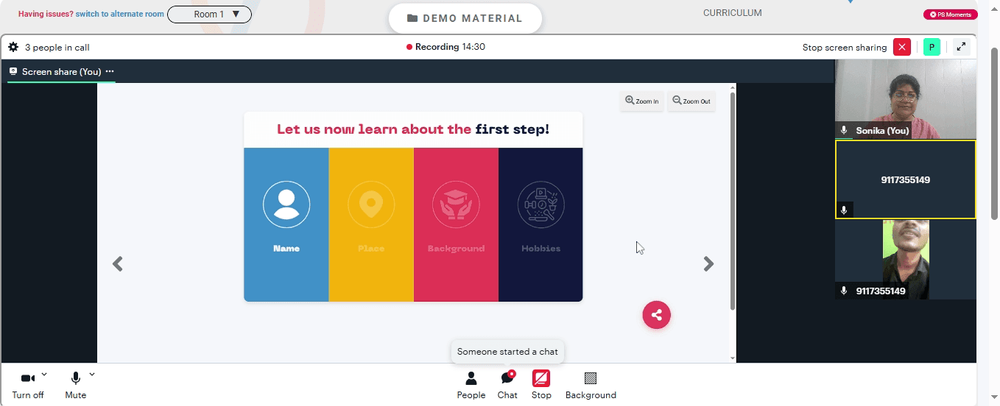Open microphone options chevron
1000x406 pixels.
tap(92, 374)
